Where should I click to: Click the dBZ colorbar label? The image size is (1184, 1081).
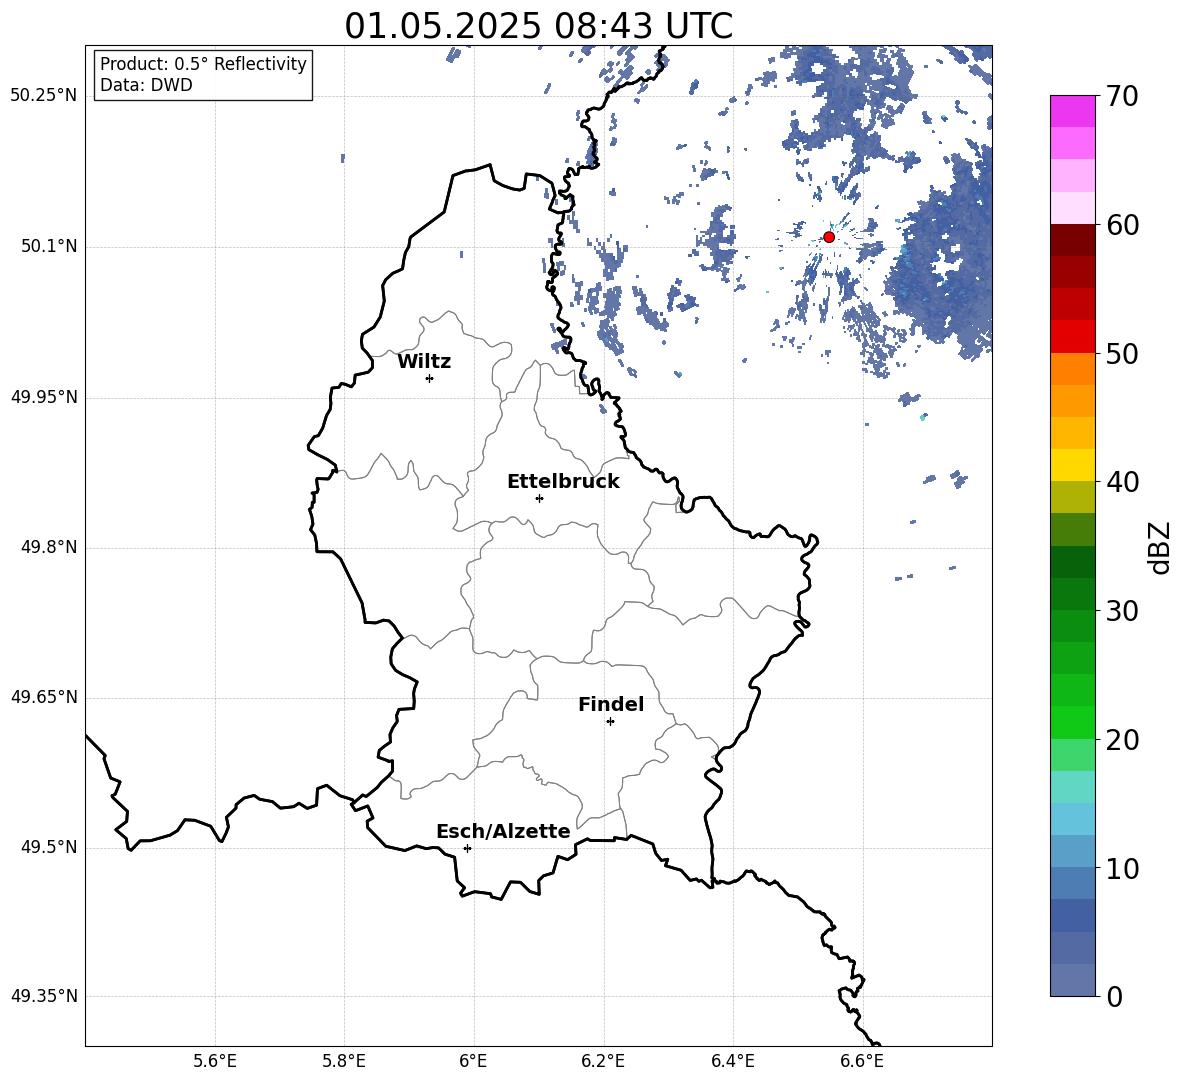pyautogui.click(x=1161, y=547)
